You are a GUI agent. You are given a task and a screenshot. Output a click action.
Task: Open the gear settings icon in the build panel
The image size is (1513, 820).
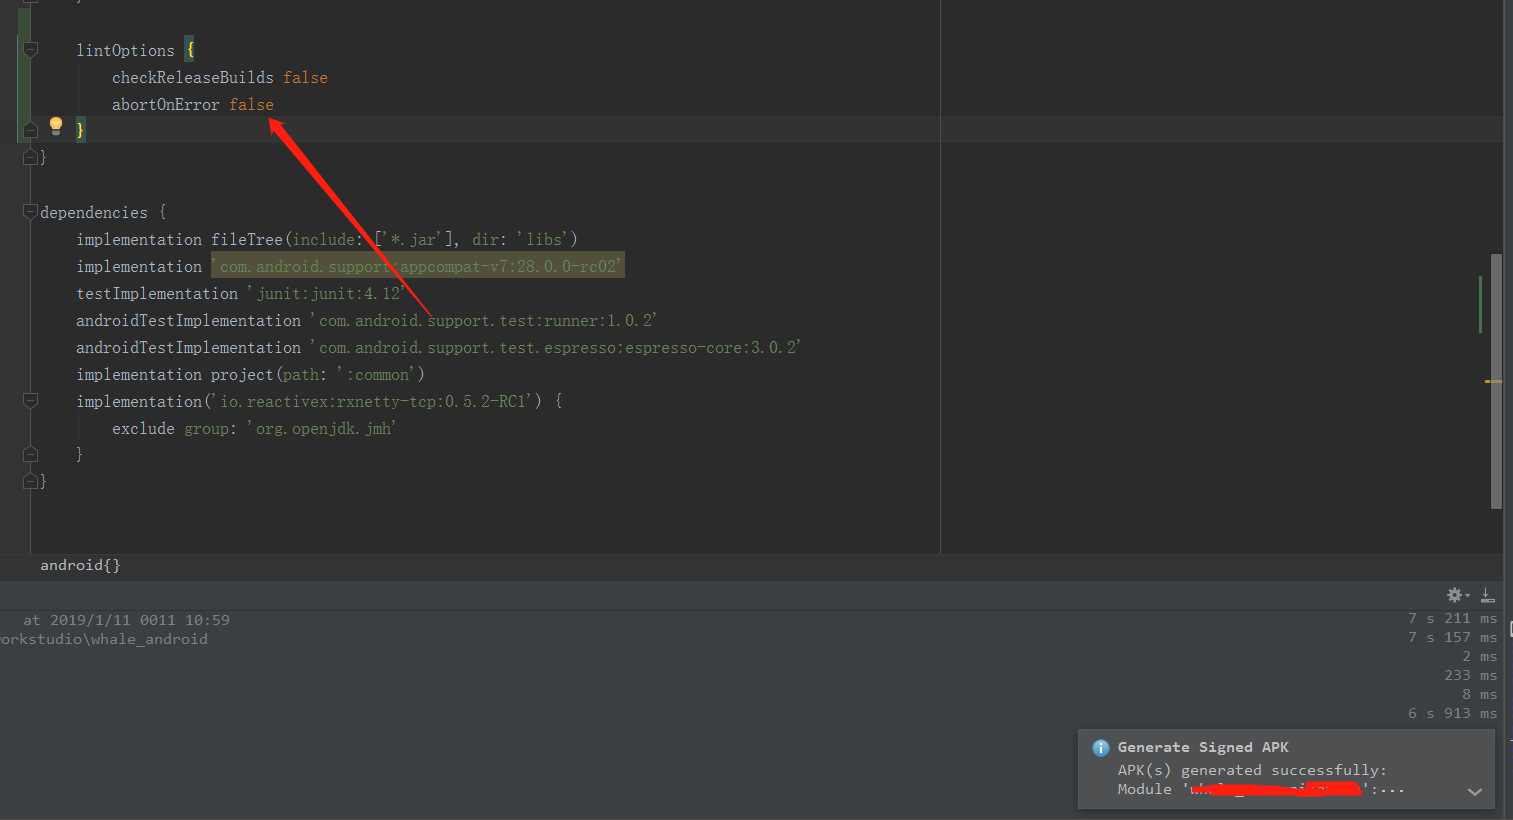point(1453,594)
